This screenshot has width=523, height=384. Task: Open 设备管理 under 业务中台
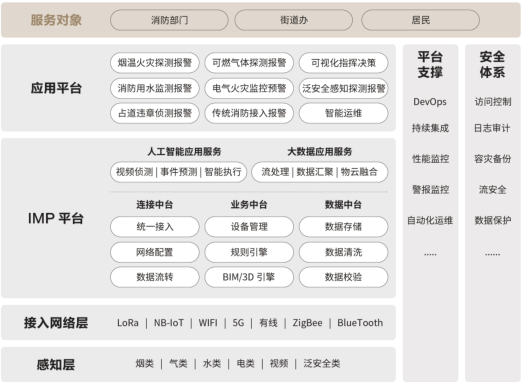click(249, 227)
